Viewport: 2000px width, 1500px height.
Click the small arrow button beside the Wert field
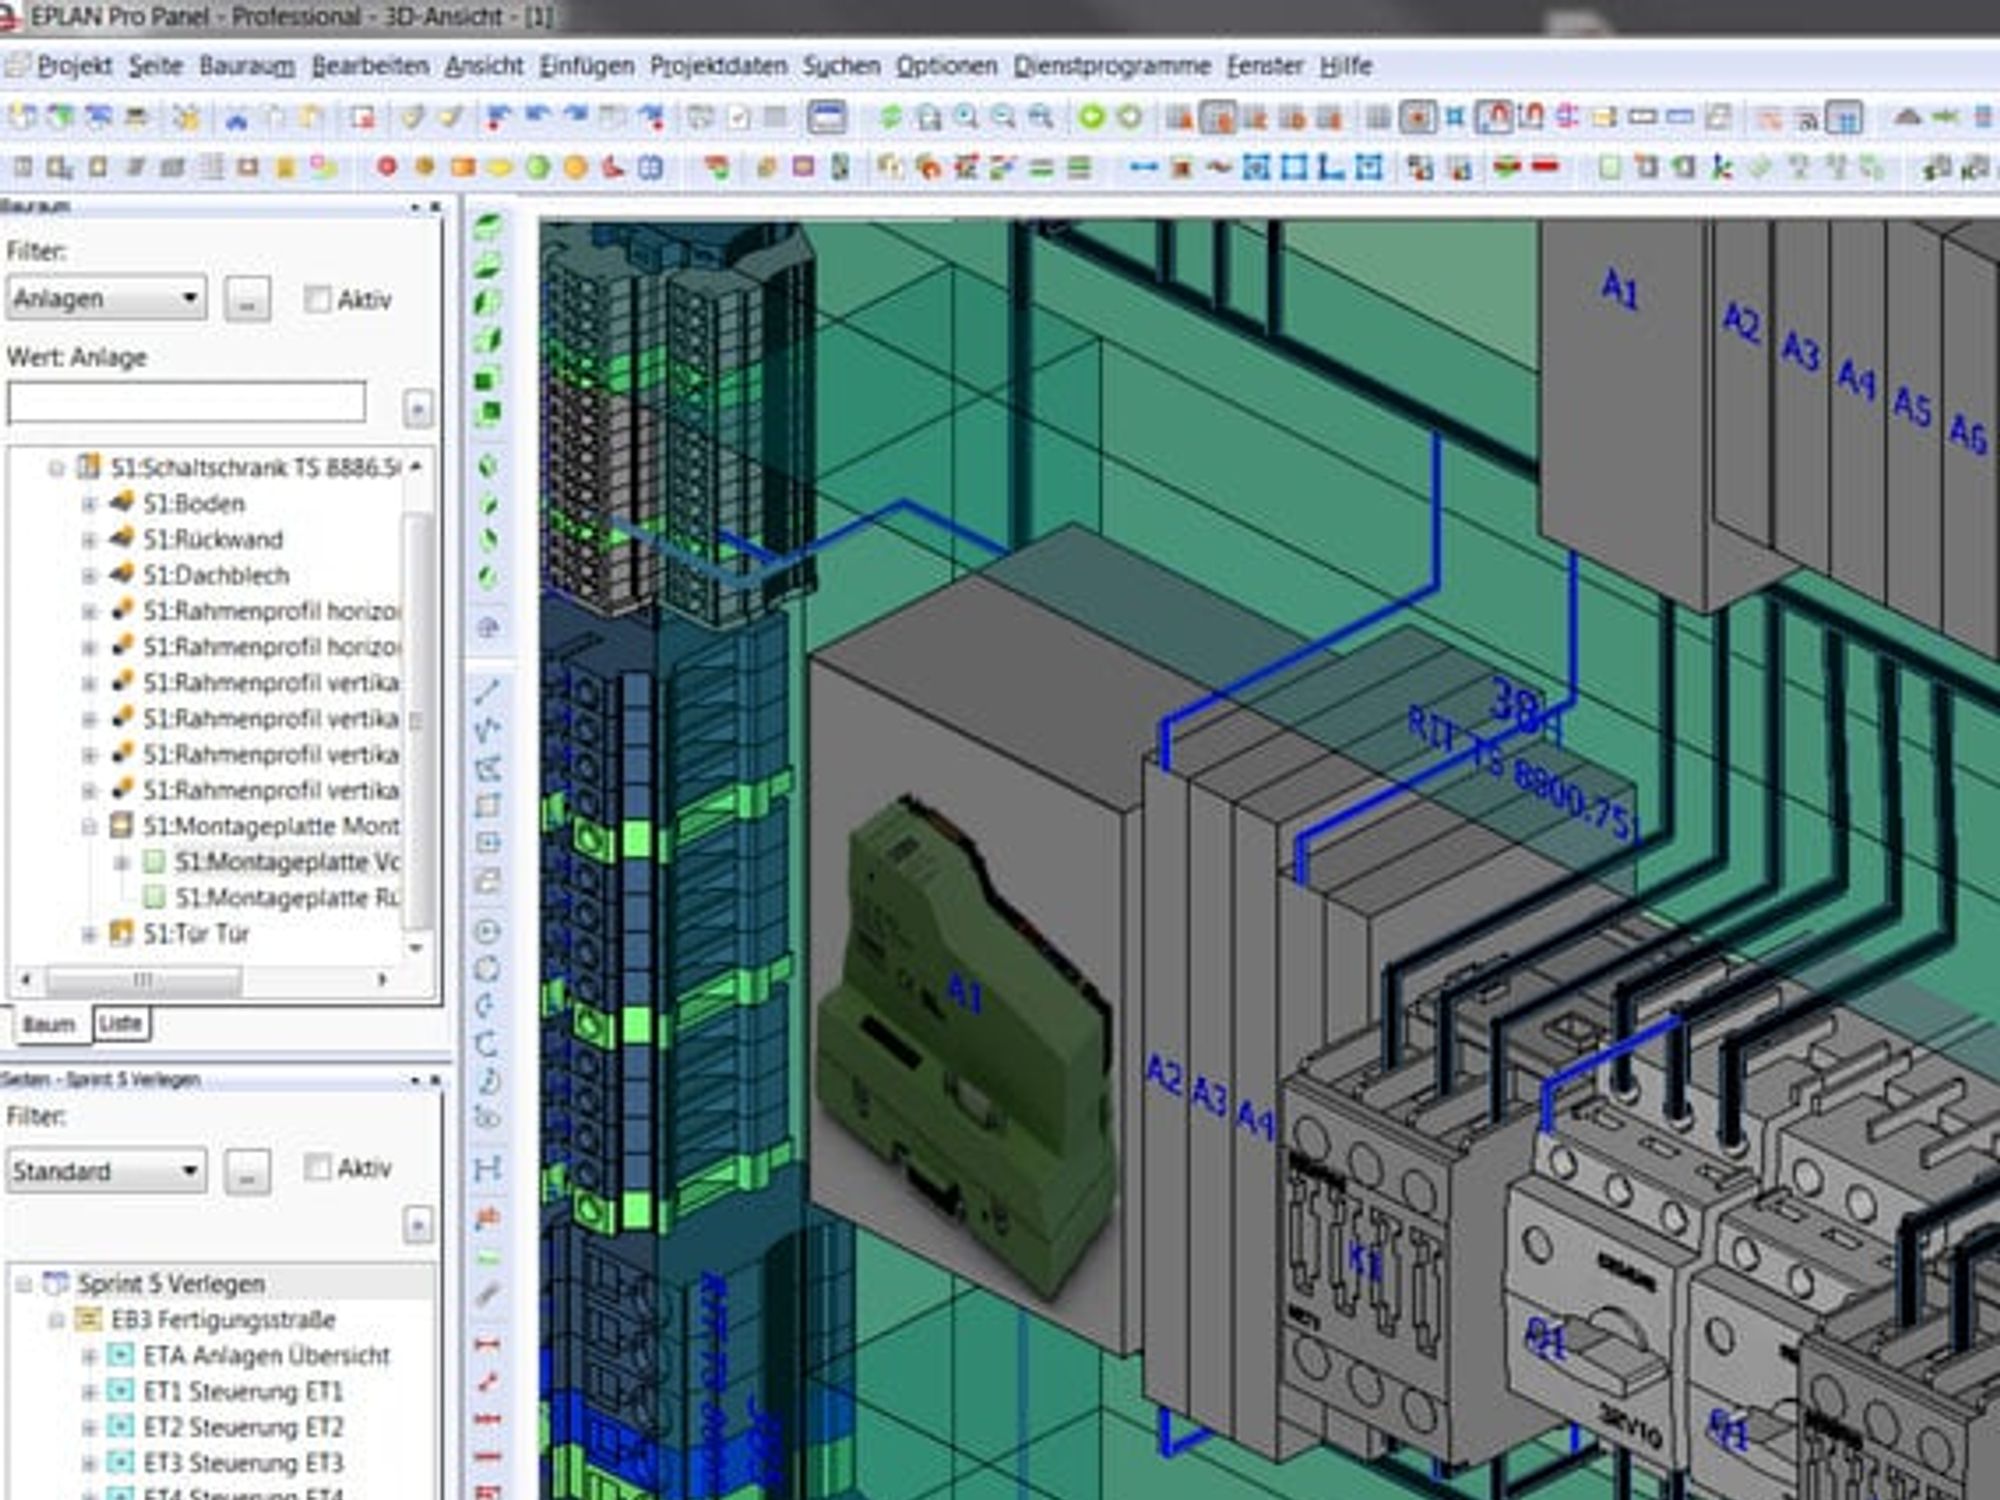(417, 408)
